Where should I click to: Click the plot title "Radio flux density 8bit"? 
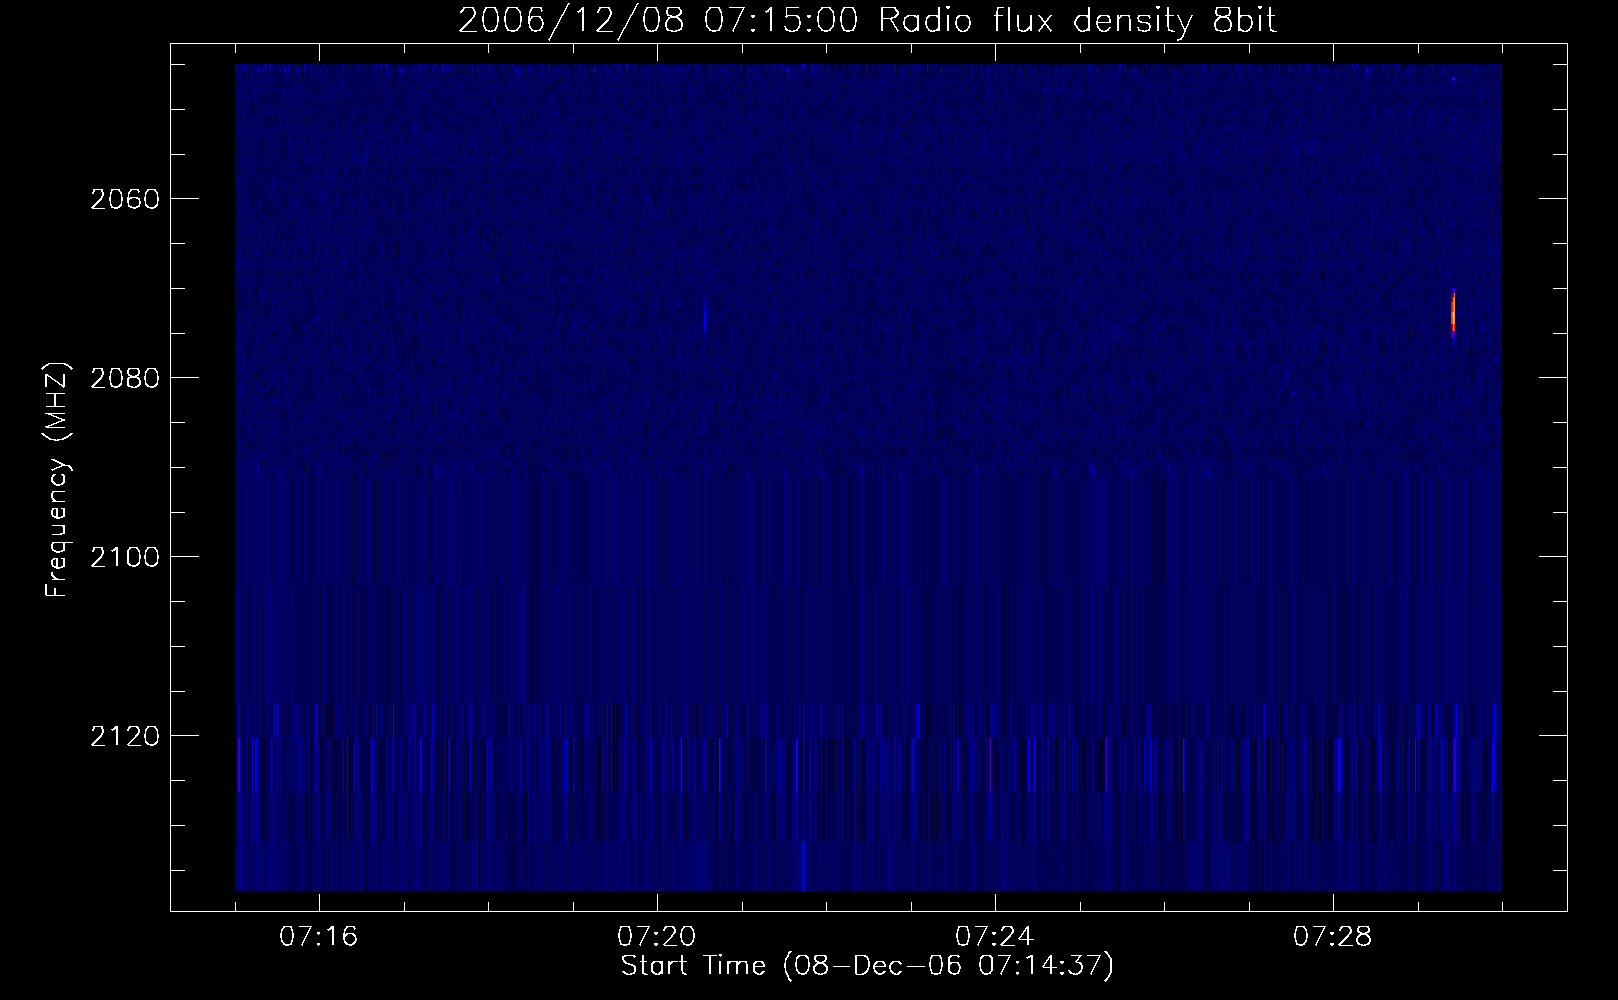(1077, 21)
